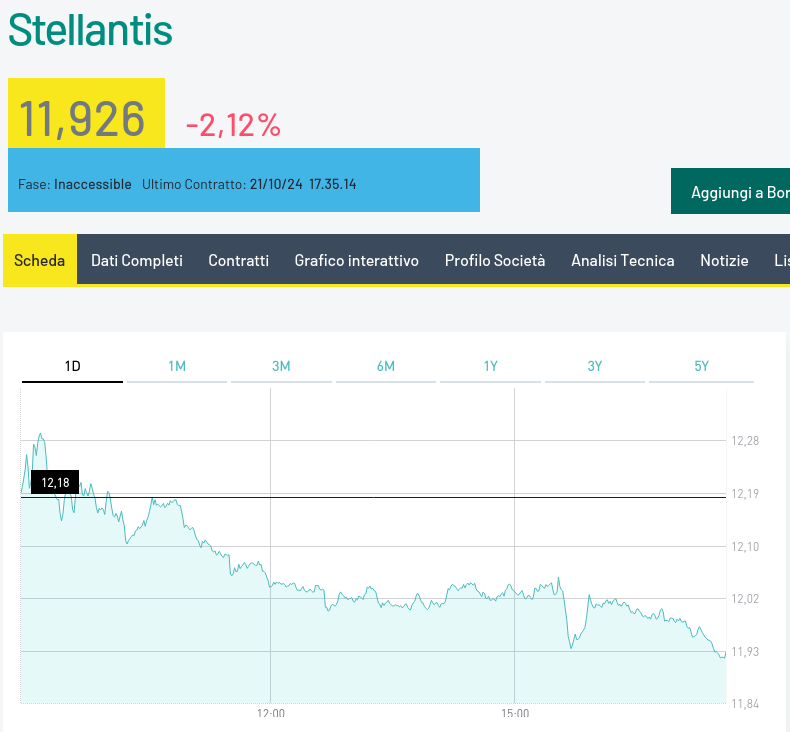Open Grafico interattivo tab
The image size is (790, 732).
click(356, 260)
